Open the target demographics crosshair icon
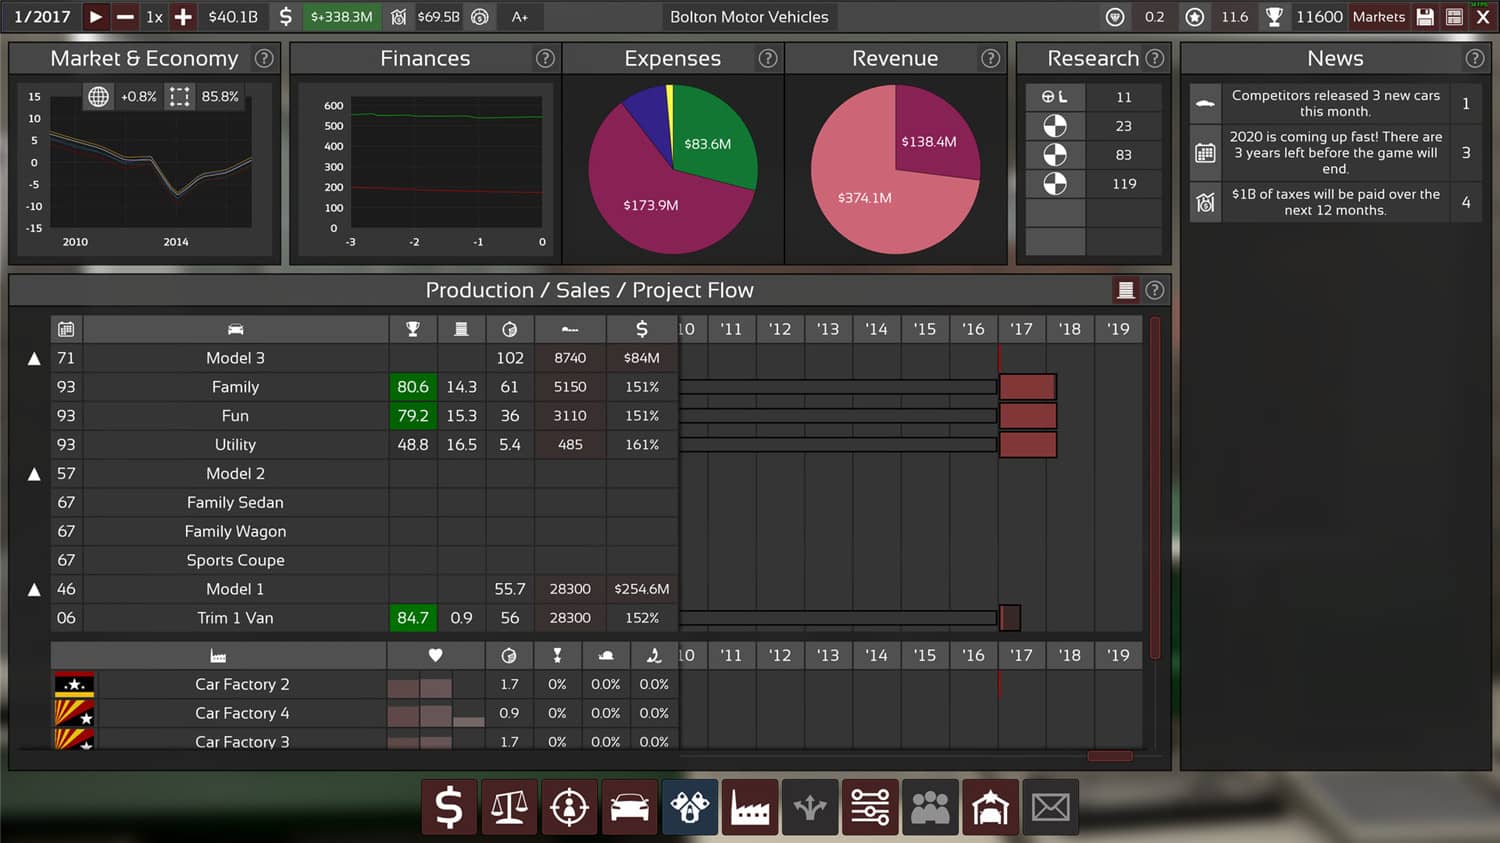The width and height of the screenshot is (1500, 843). click(569, 807)
